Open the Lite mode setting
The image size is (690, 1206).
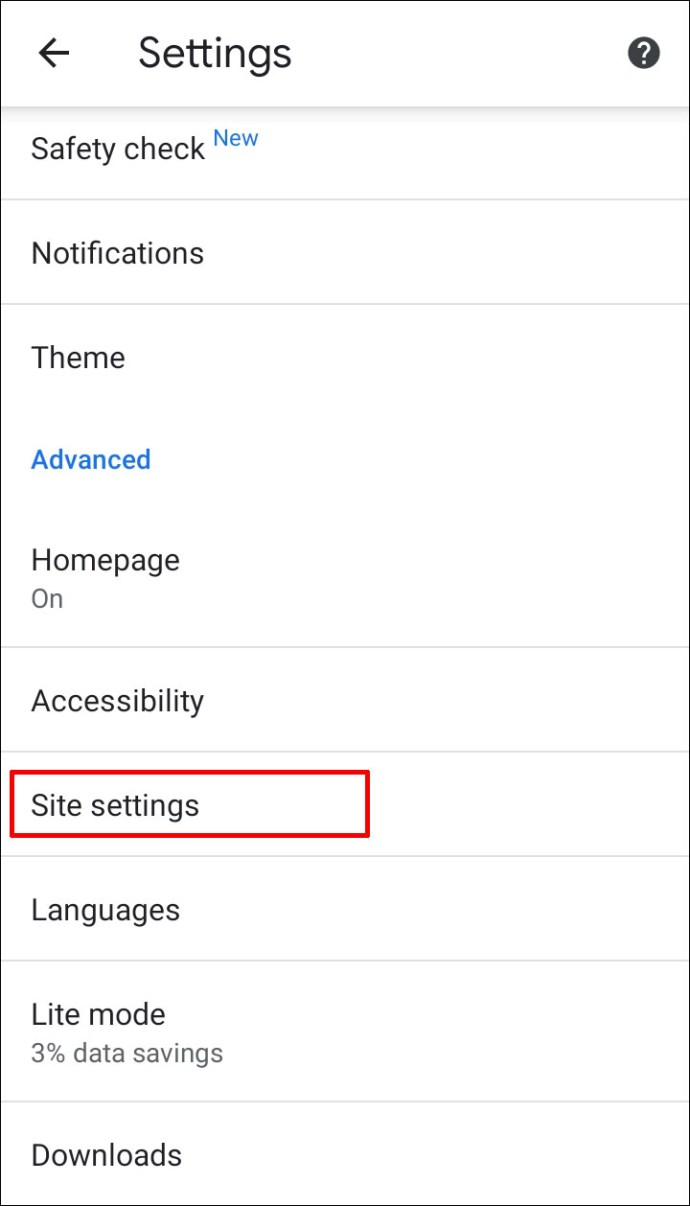98,1015
